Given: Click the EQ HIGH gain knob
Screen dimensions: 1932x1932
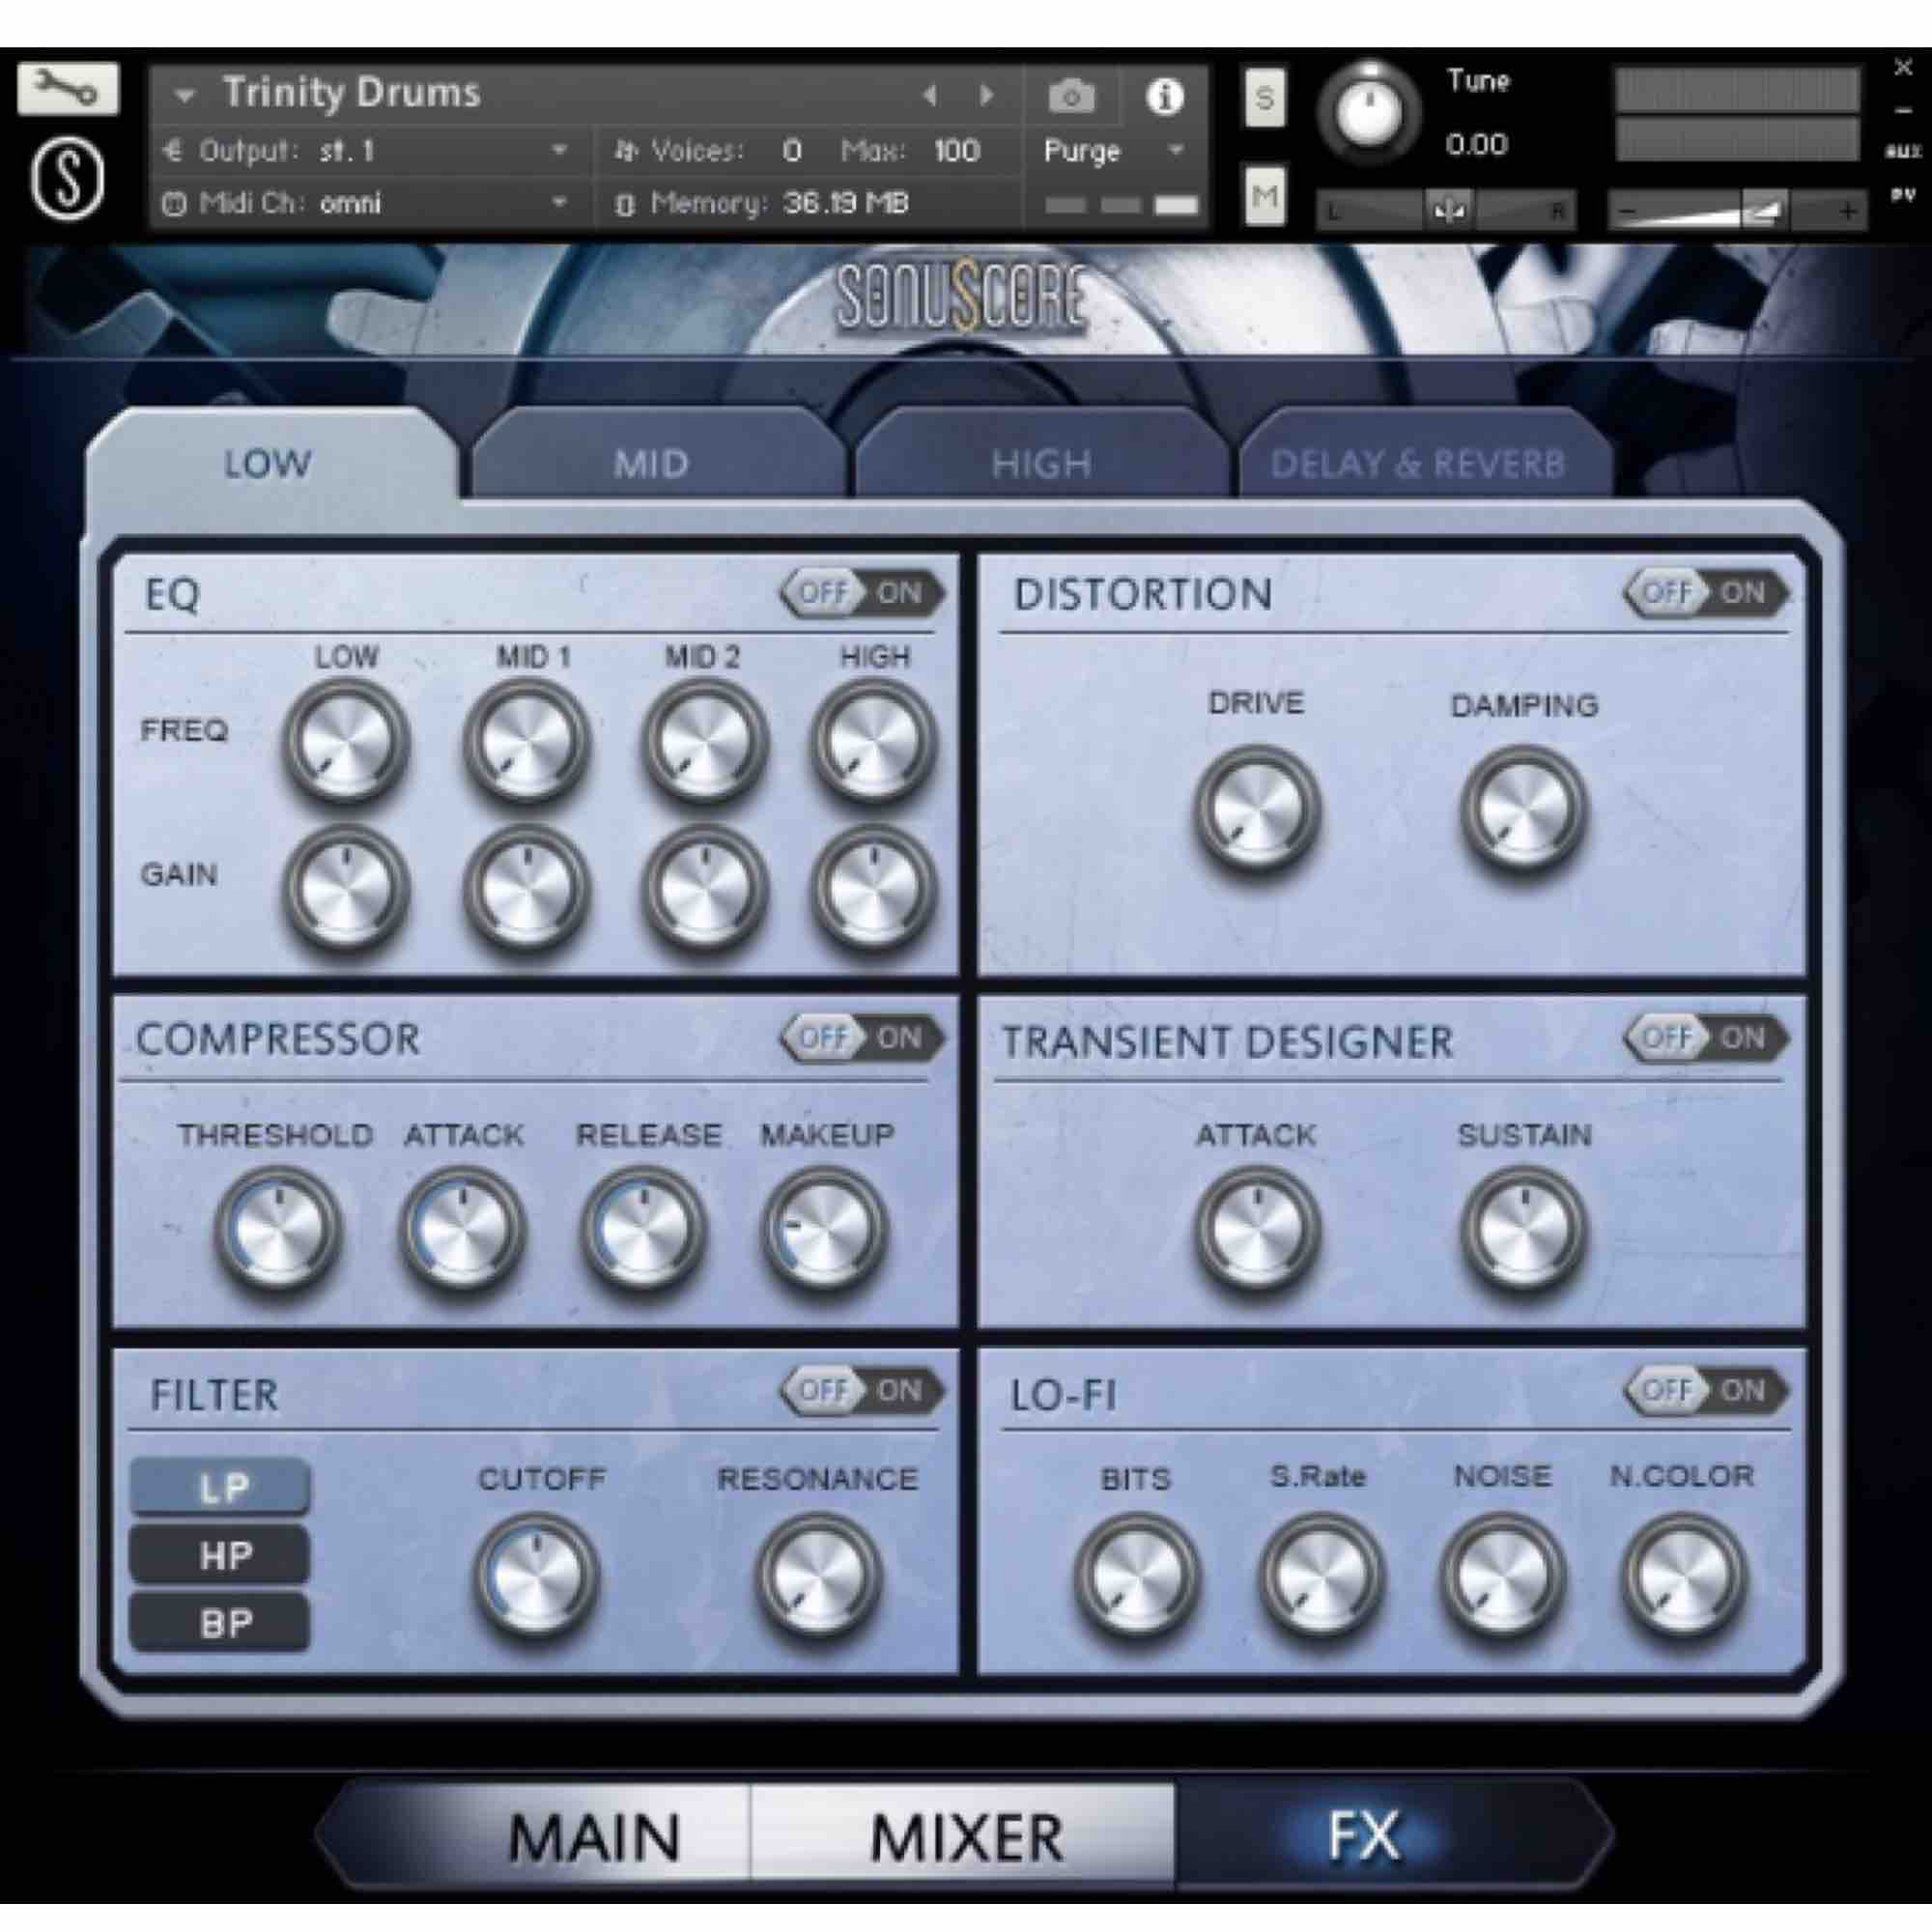Looking at the screenshot, I should pos(874,888).
